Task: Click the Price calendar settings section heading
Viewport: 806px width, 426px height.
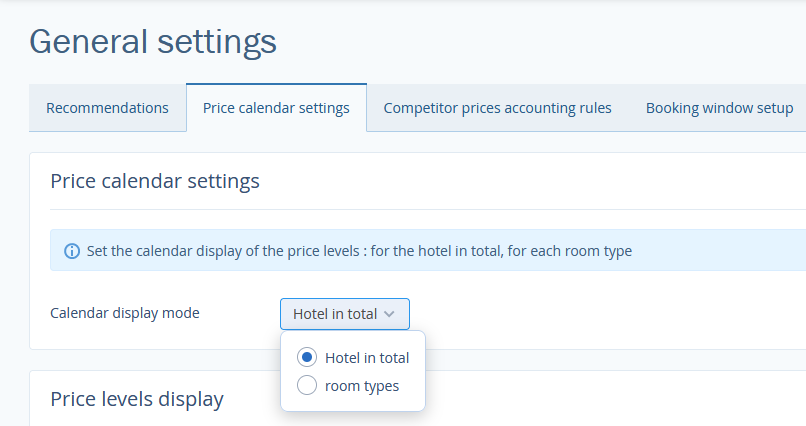Action: [155, 181]
